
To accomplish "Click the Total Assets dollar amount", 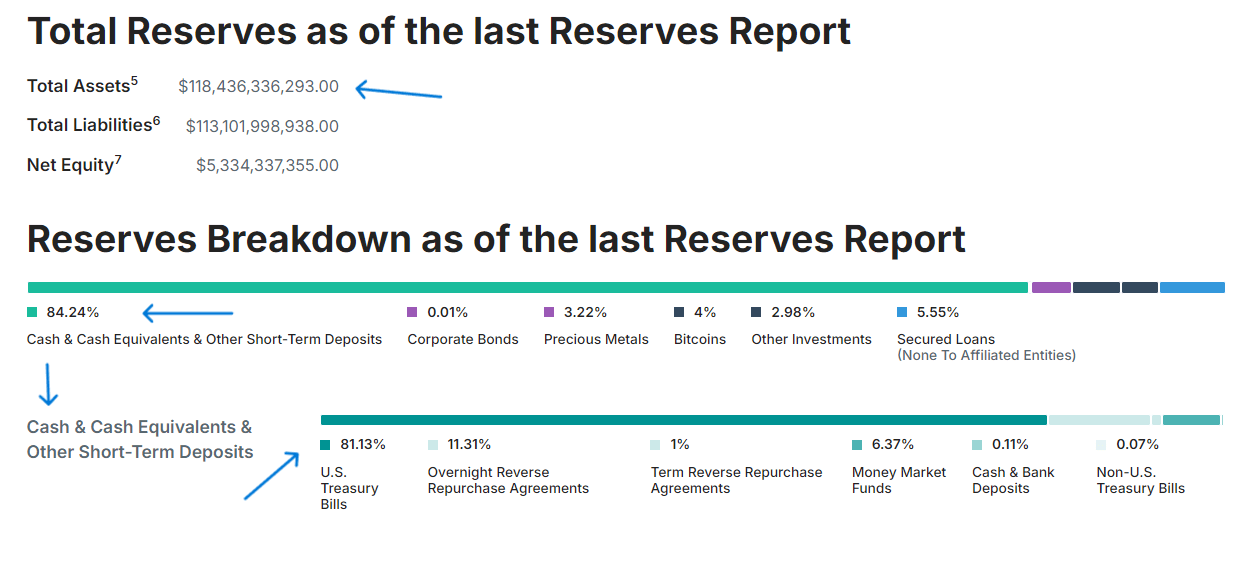I will [x=258, y=87].
